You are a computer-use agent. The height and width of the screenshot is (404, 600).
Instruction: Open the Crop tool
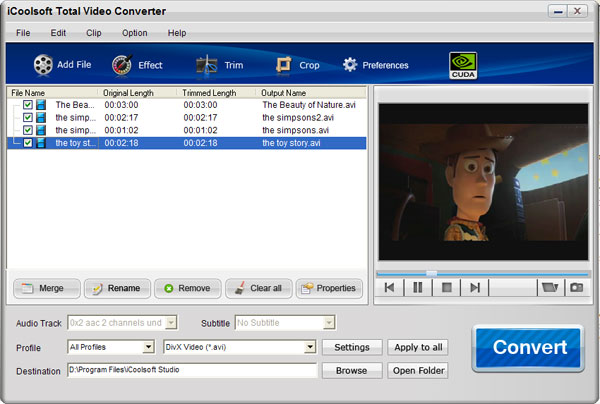(x=284, y=65)
